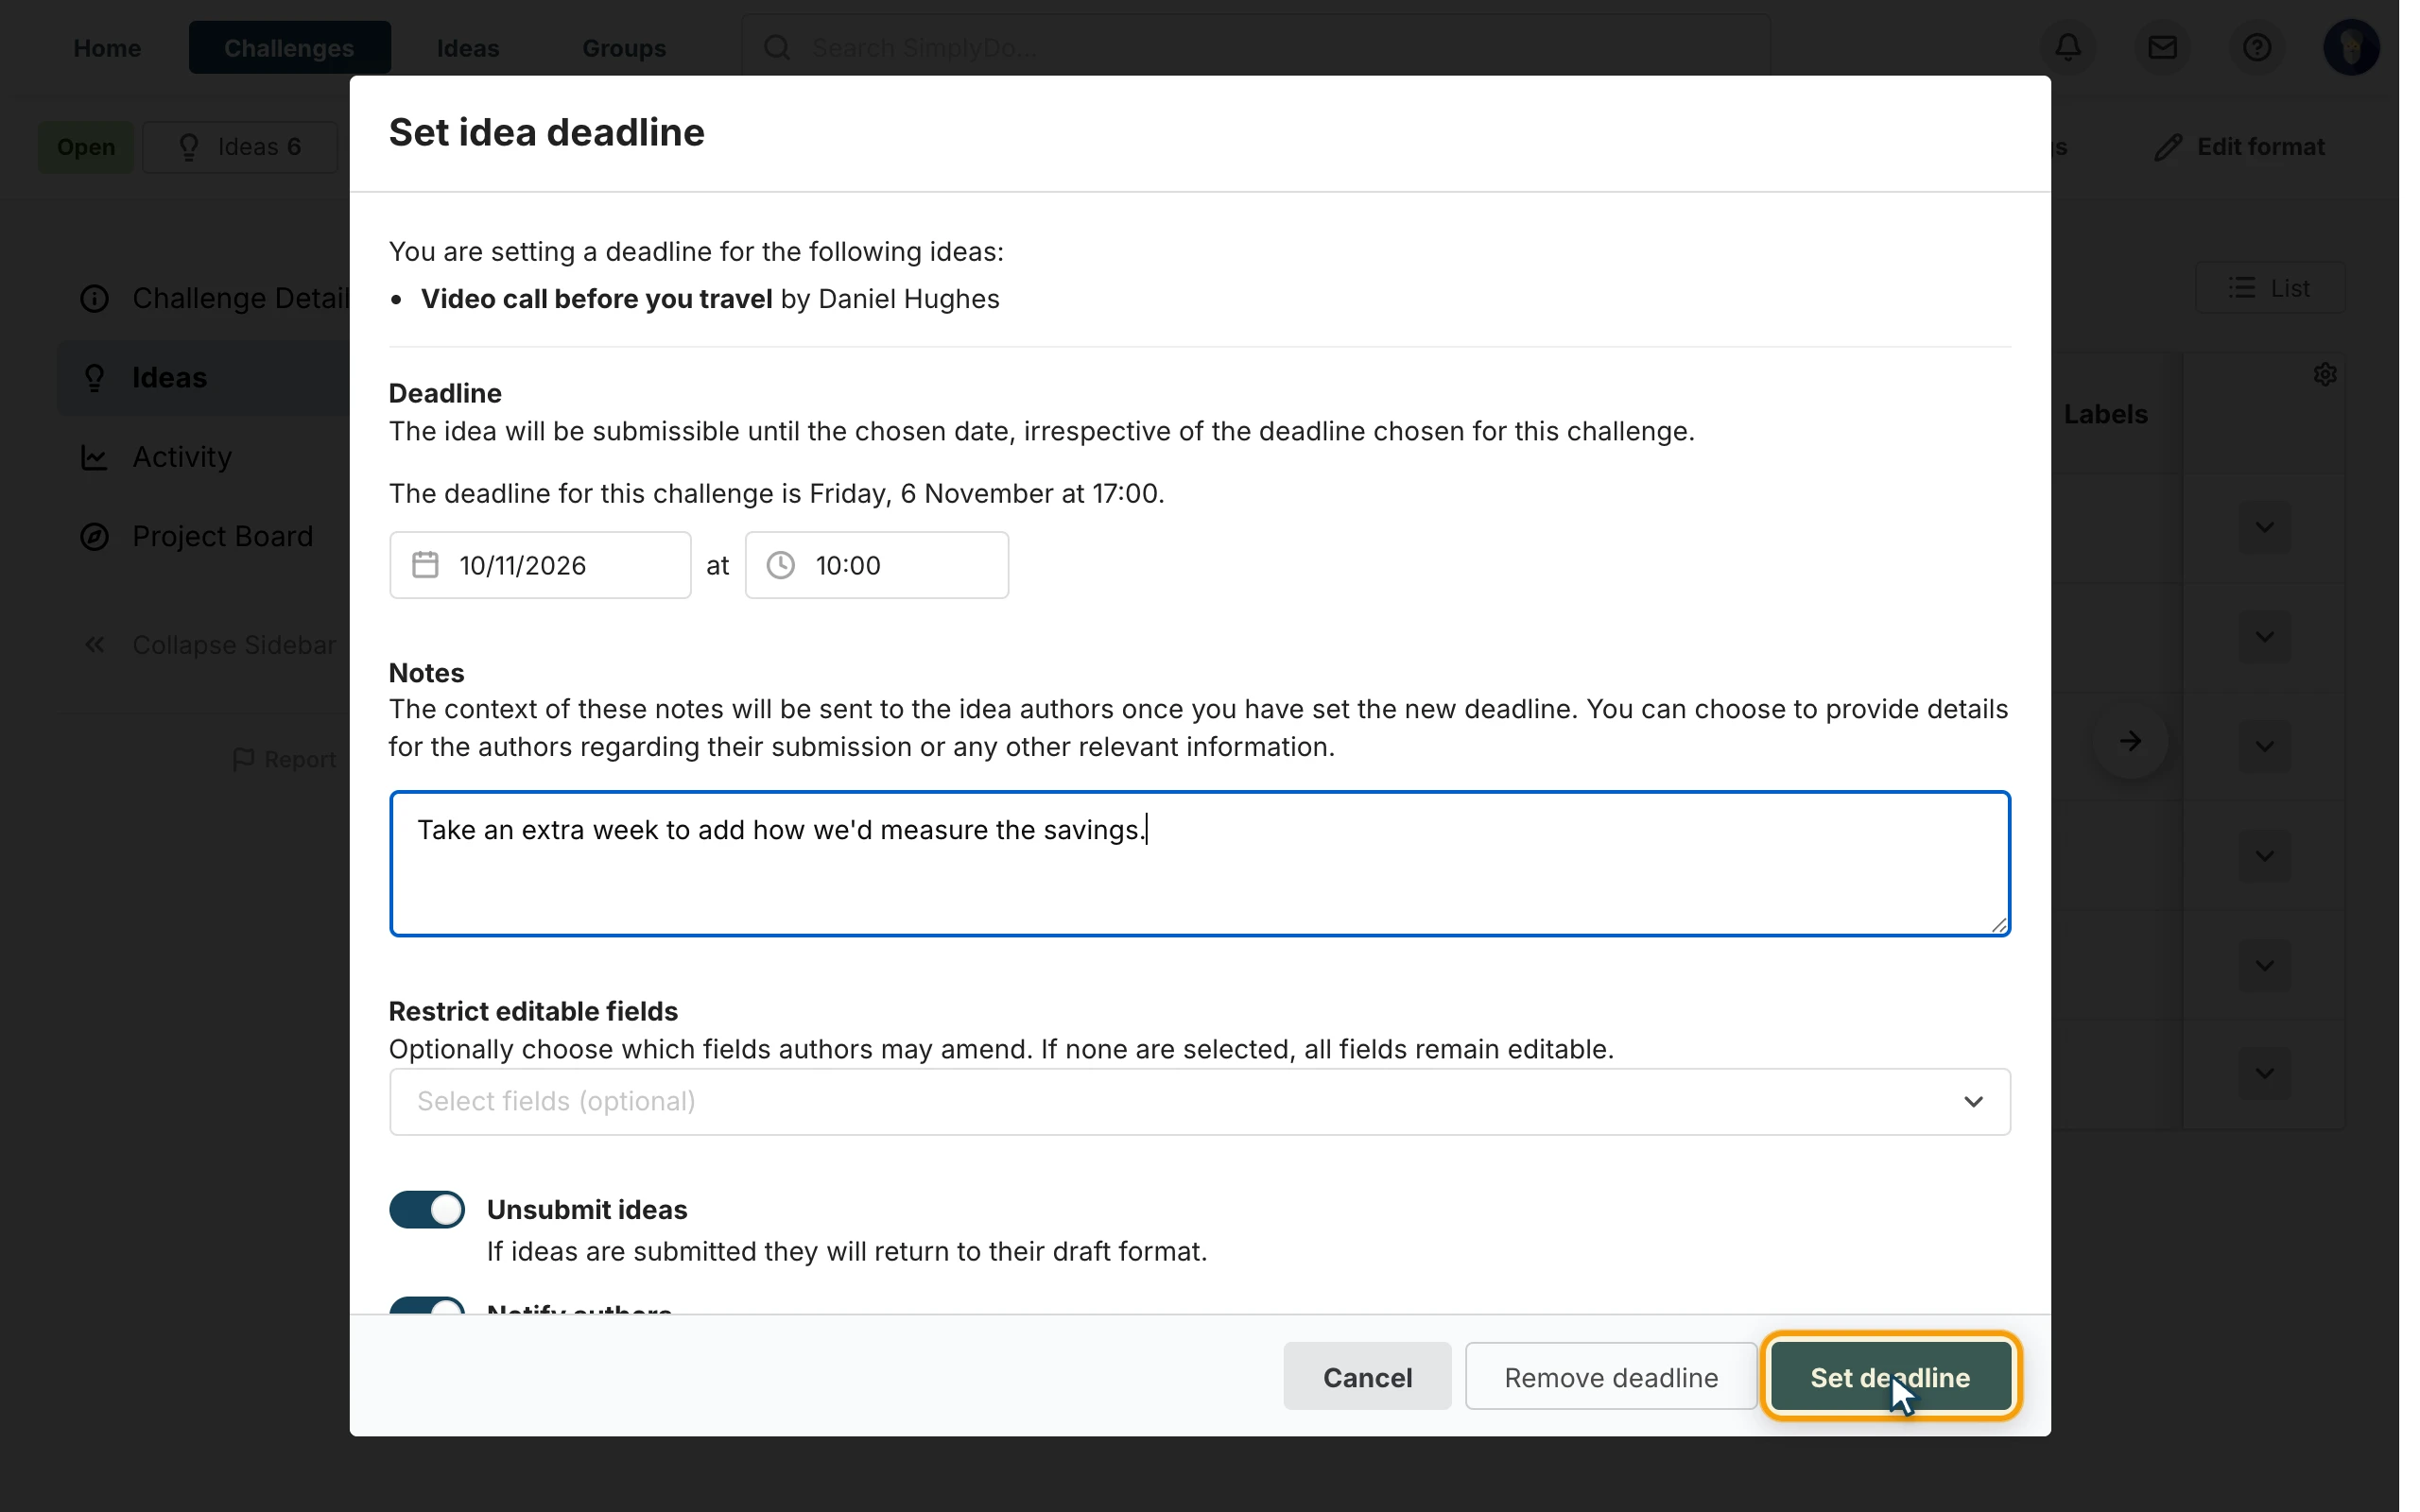Open Project Board in the sidebar
Image resolution: width=2420 pixels, height=1512 pixels.
tap(205, 537)
